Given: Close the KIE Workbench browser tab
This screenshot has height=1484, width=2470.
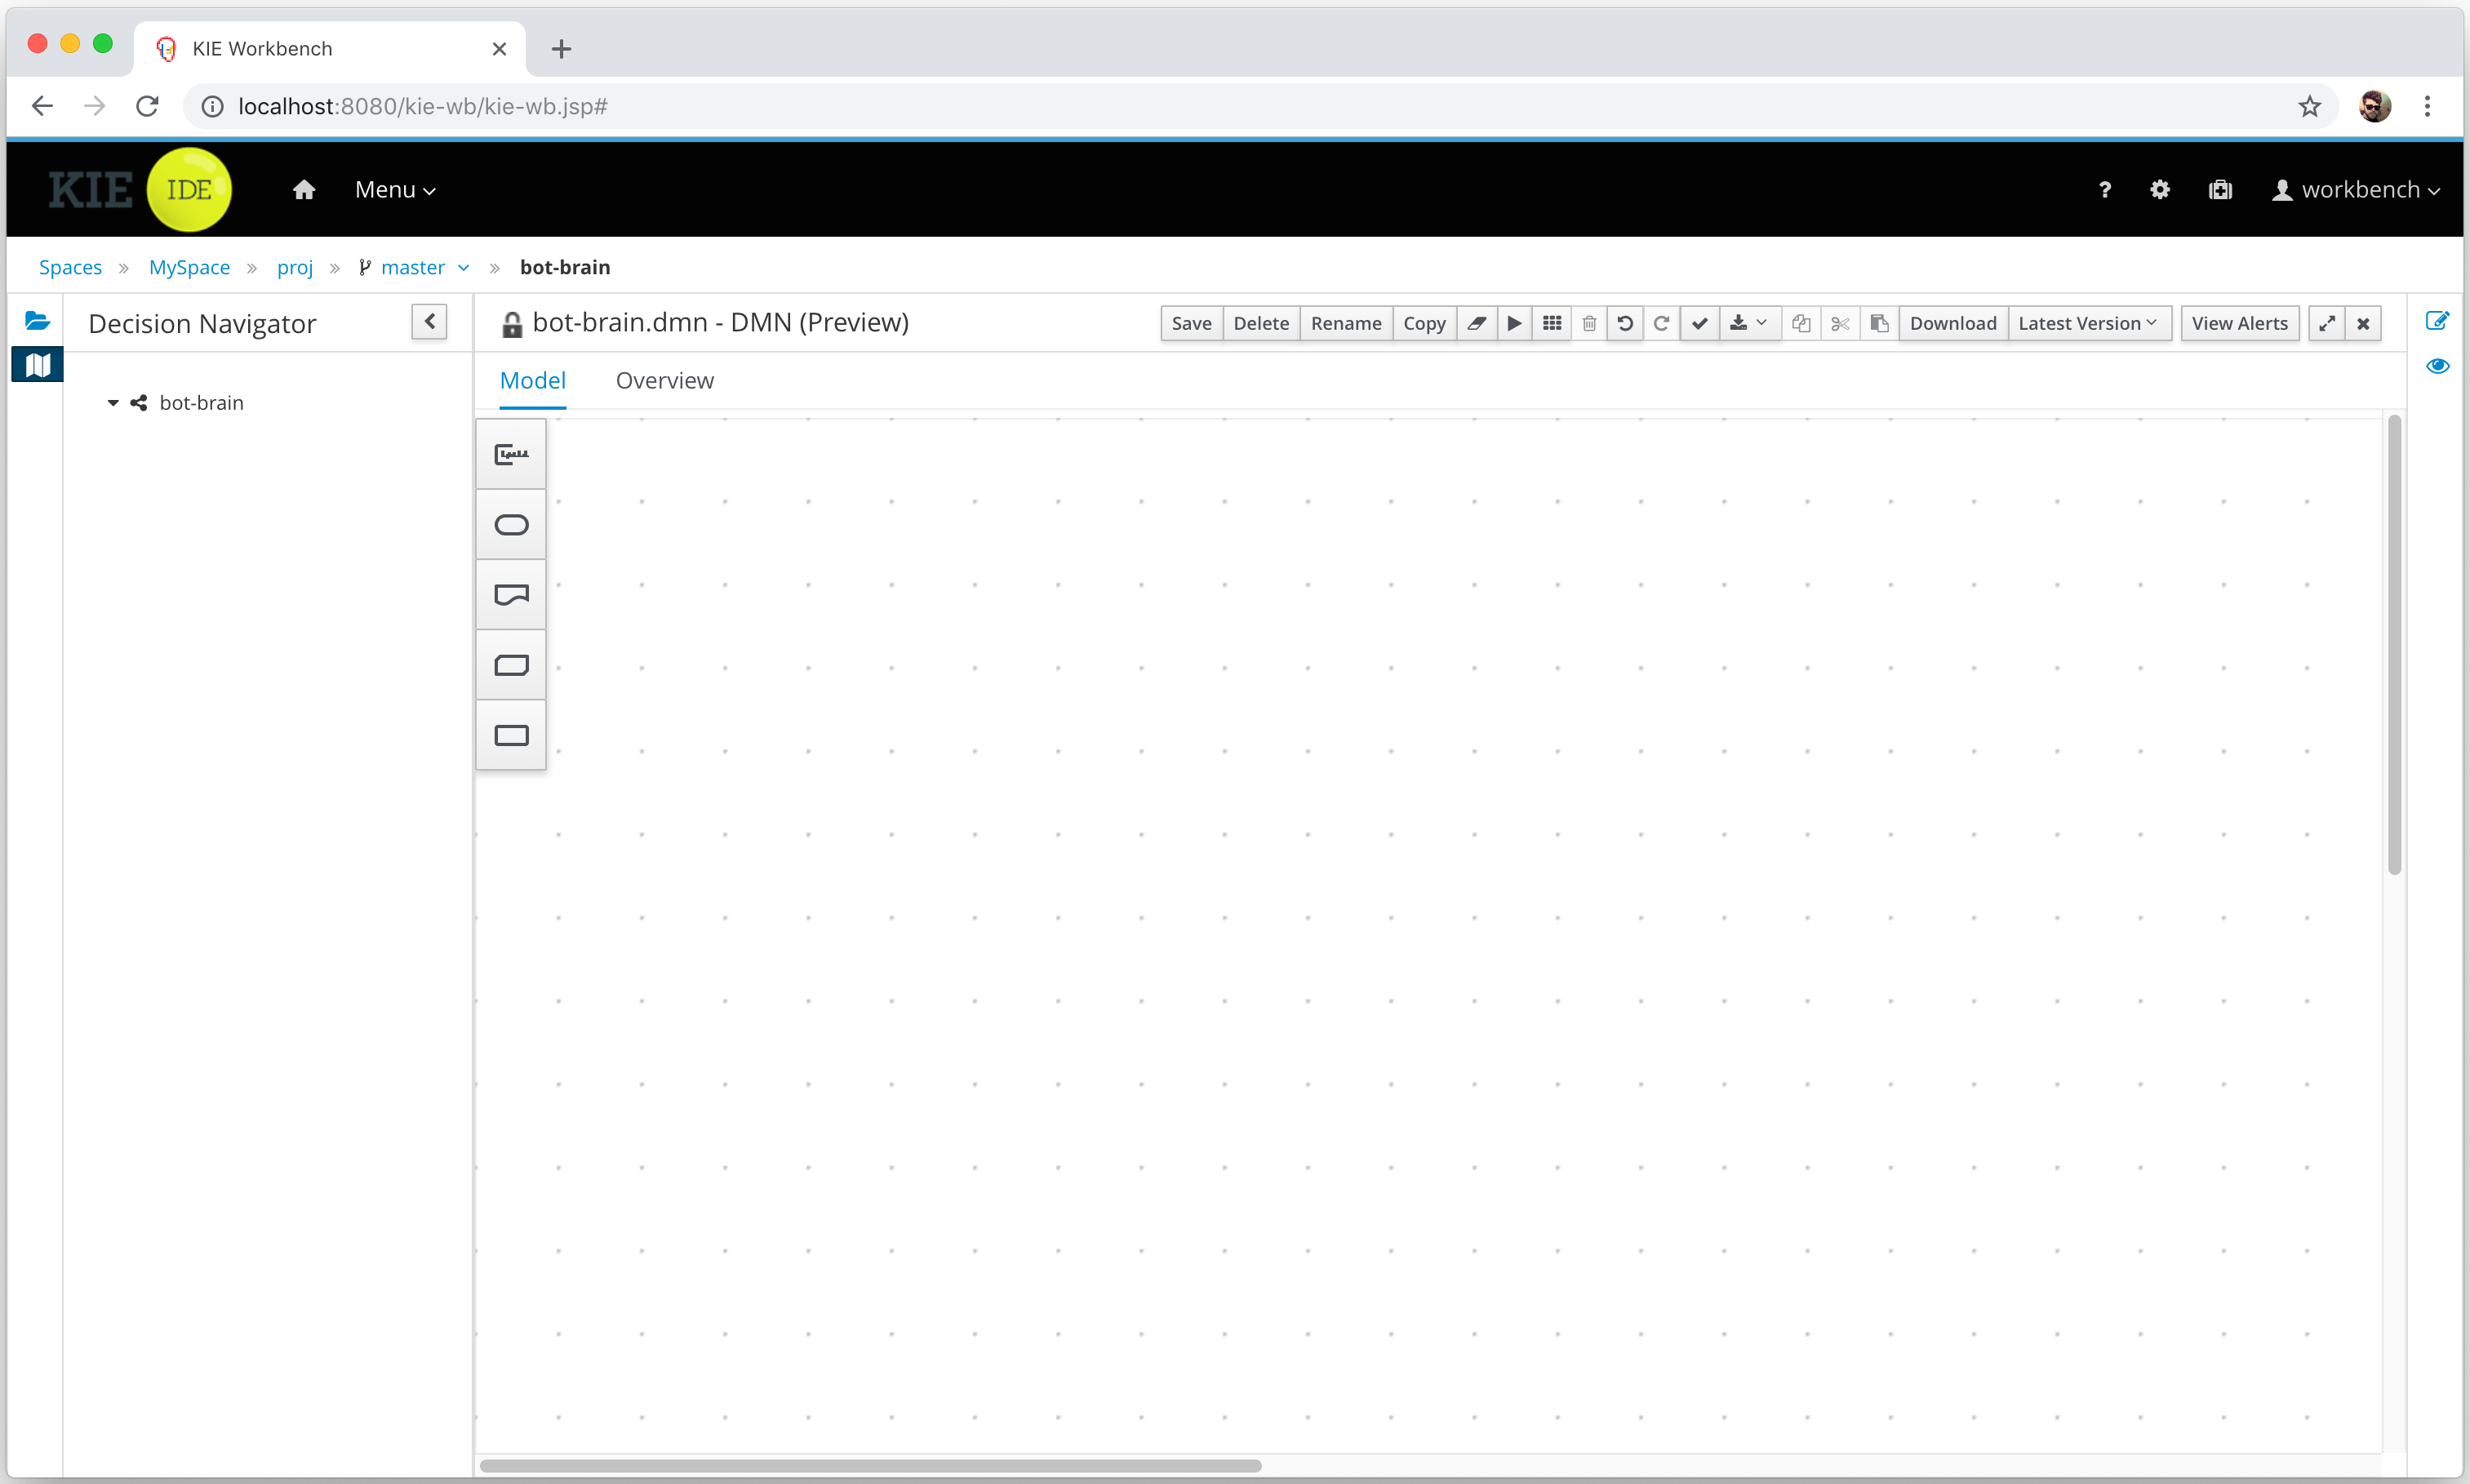Looking at the screenshot, I should (x=500, y=48).
